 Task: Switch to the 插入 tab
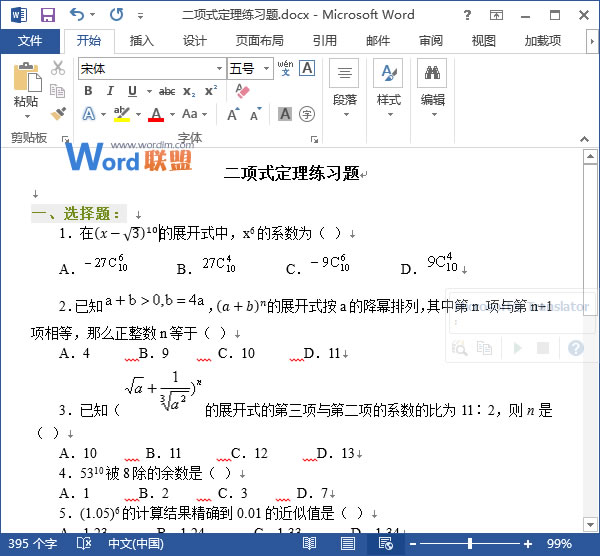tap(142, 41)
